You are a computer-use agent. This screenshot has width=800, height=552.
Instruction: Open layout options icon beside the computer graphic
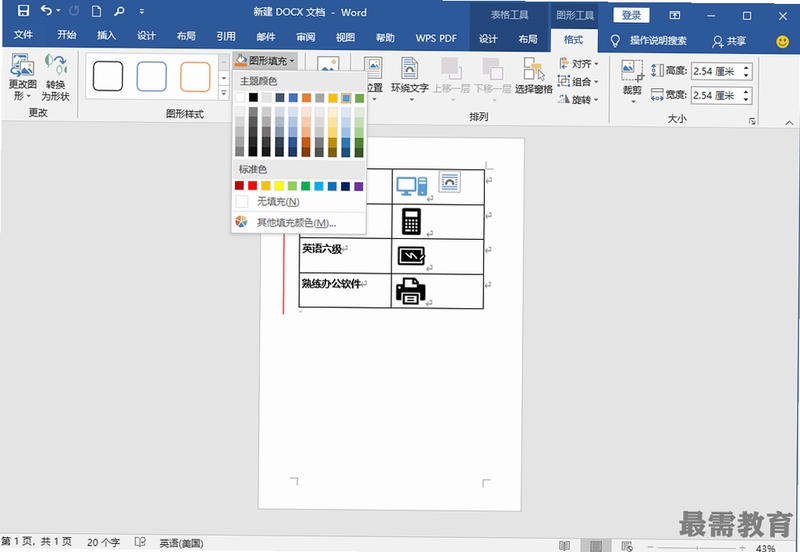(449, 182)
